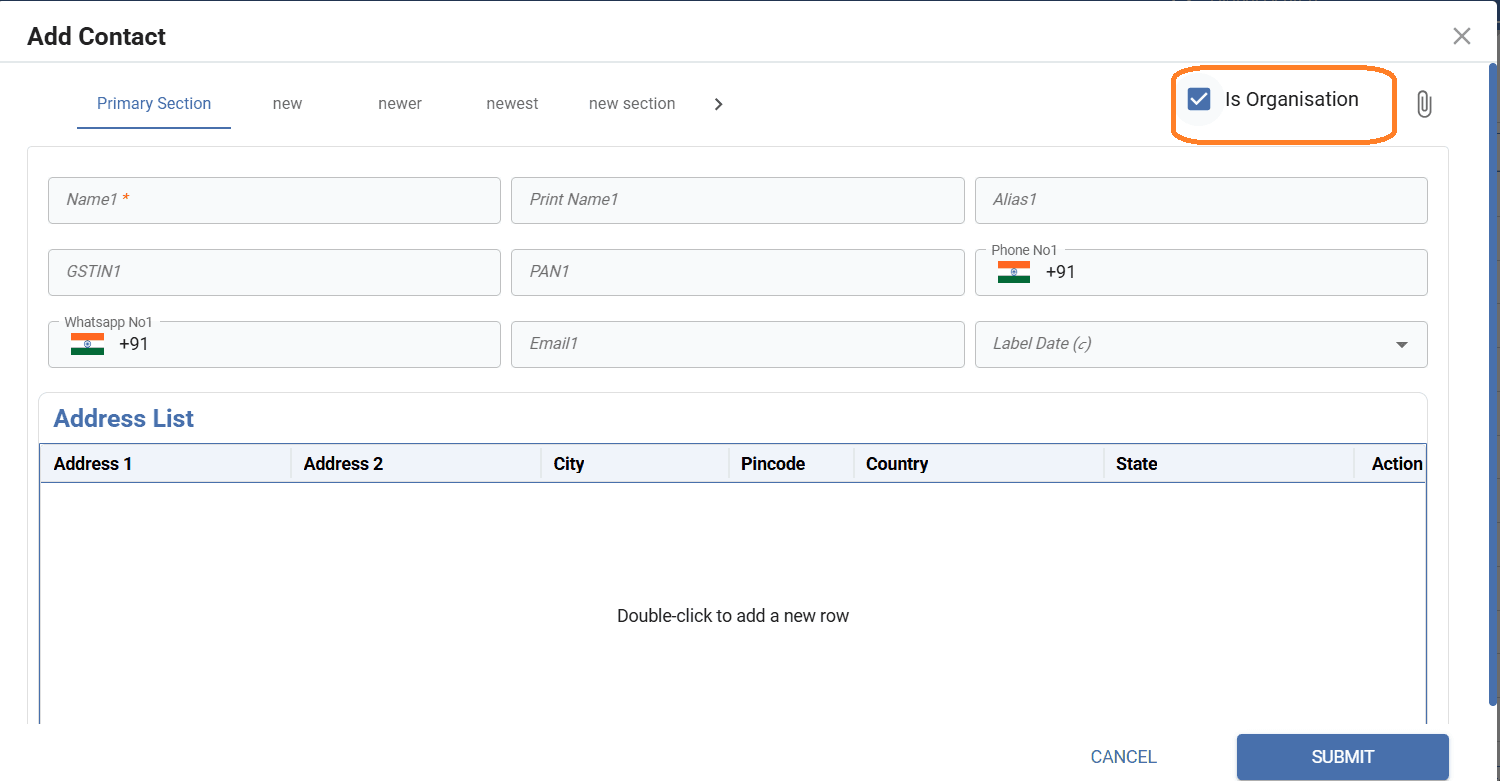Switch to the newer tab
The width and height of the screenshot is (1500, 781).
point(400,104)
